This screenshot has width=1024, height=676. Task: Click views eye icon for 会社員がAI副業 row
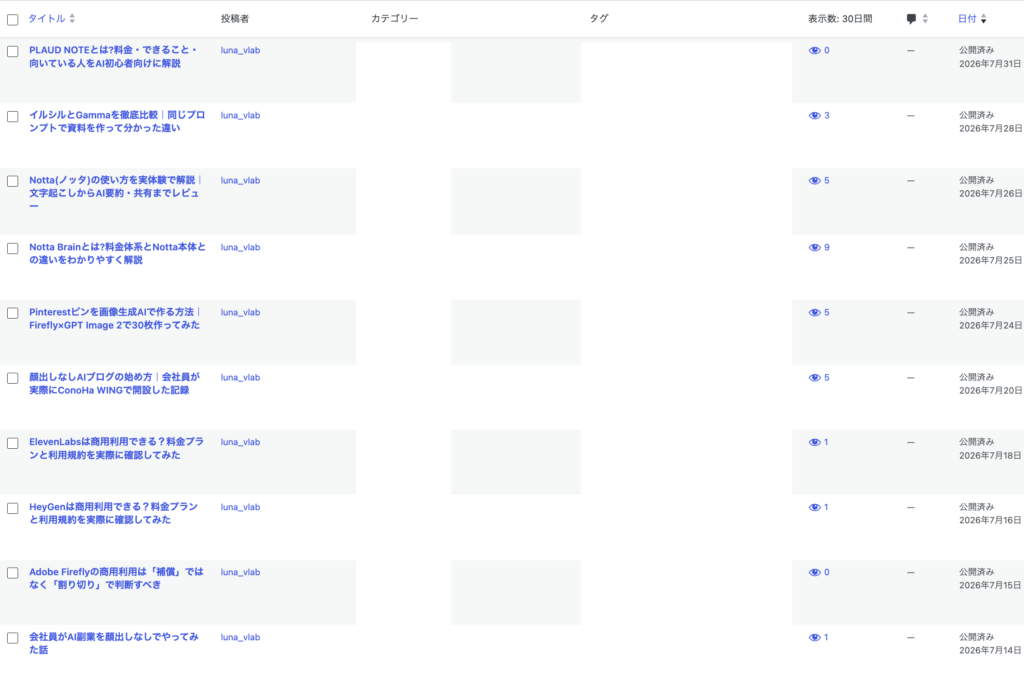coord(814,637)
